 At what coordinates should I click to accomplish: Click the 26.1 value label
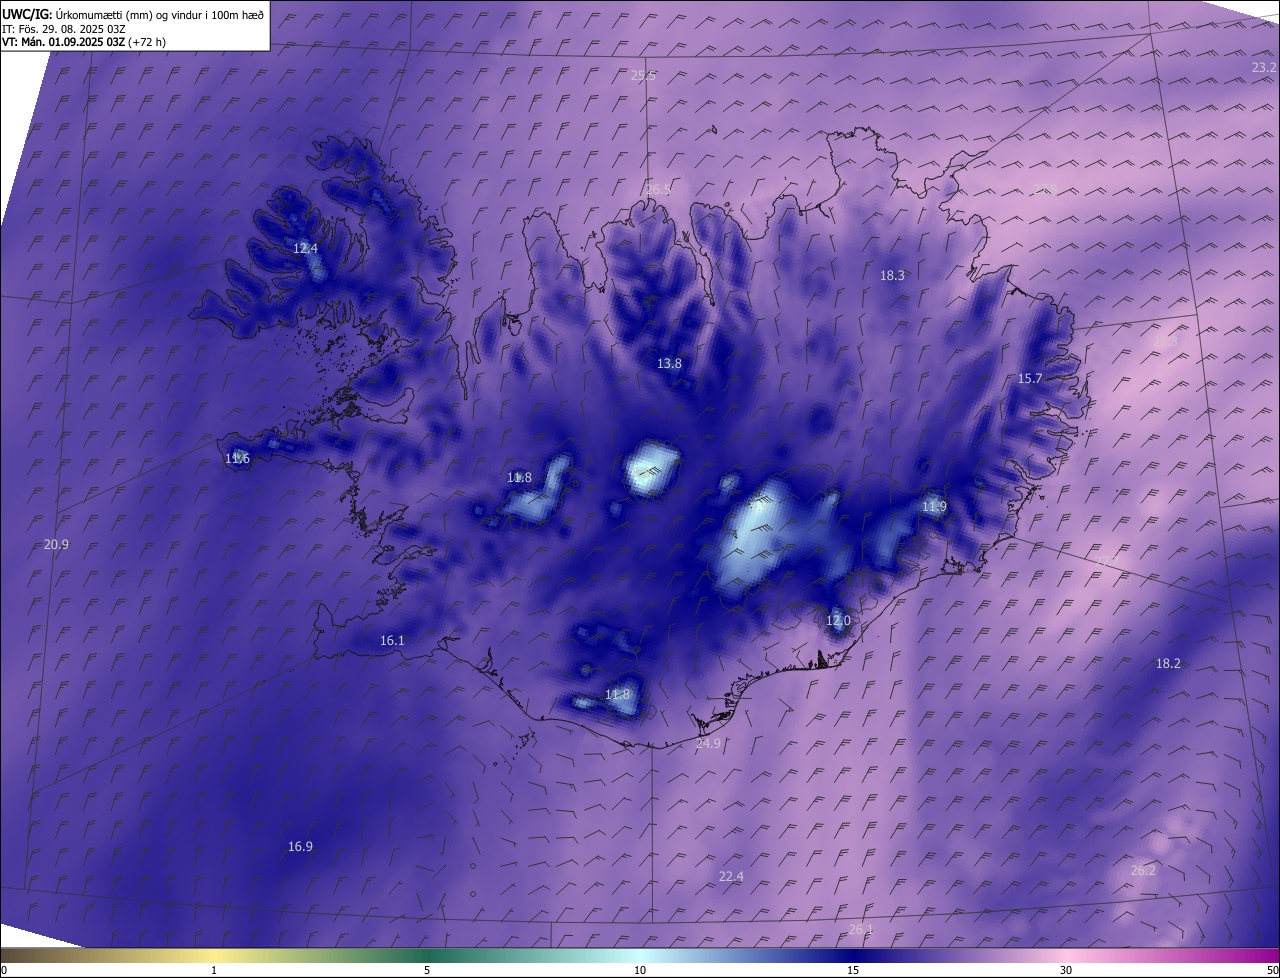(860, 929)
